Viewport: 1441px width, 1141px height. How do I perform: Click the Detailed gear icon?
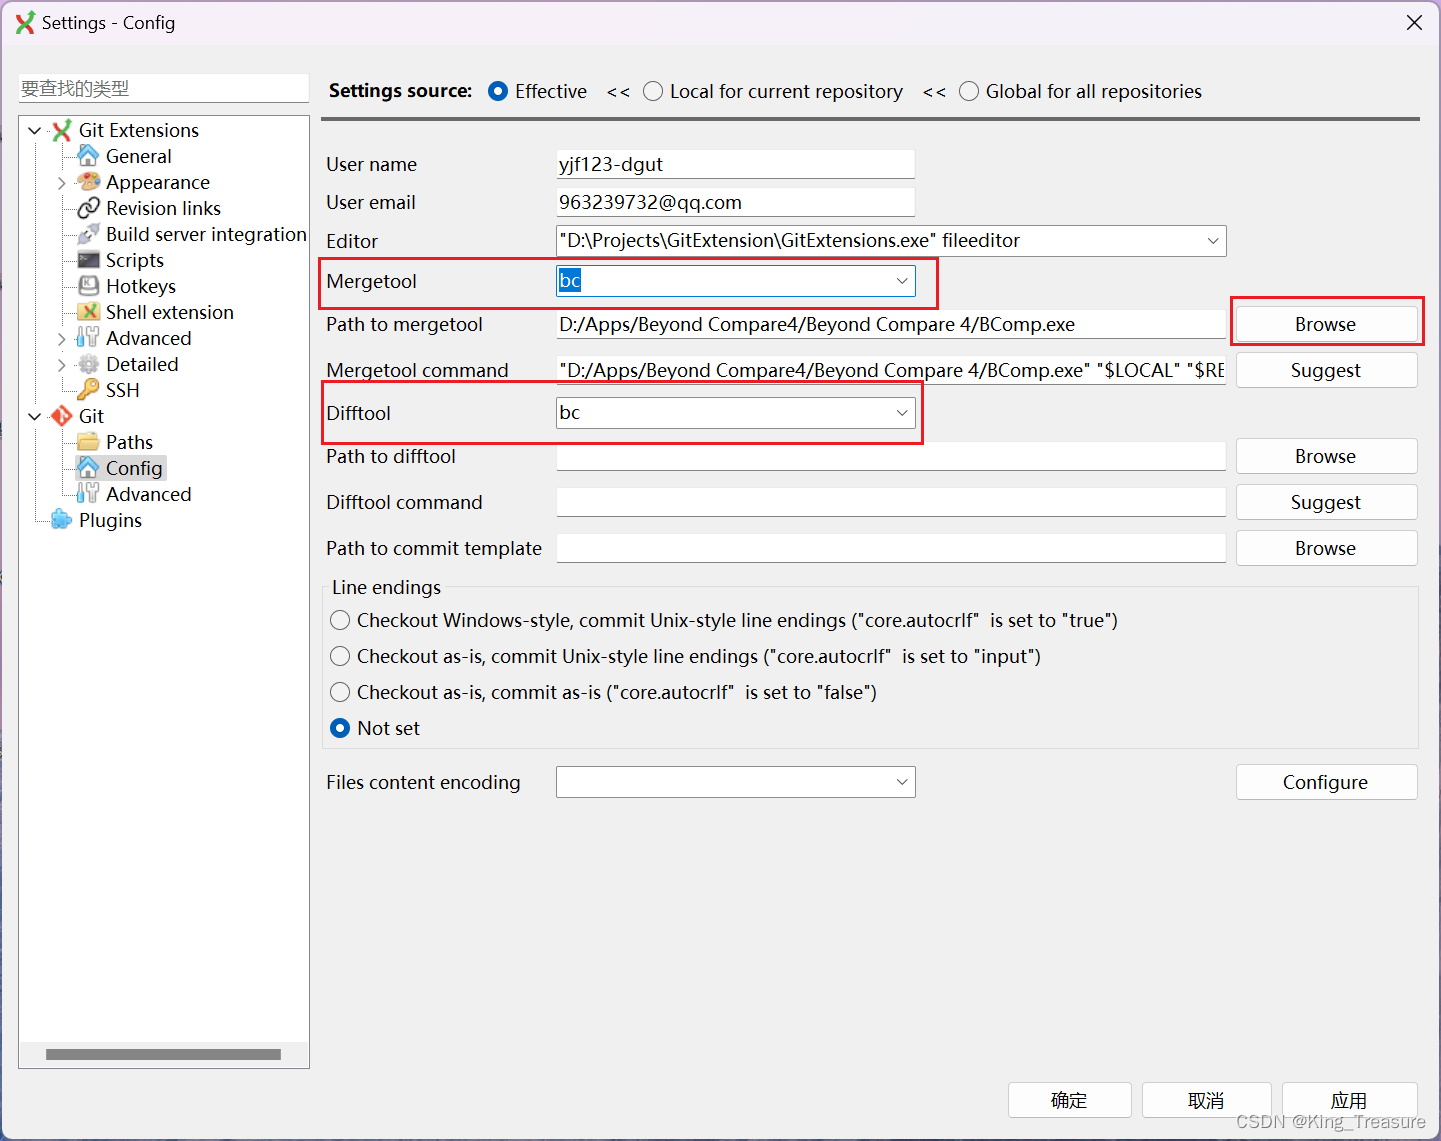(88, 364)
